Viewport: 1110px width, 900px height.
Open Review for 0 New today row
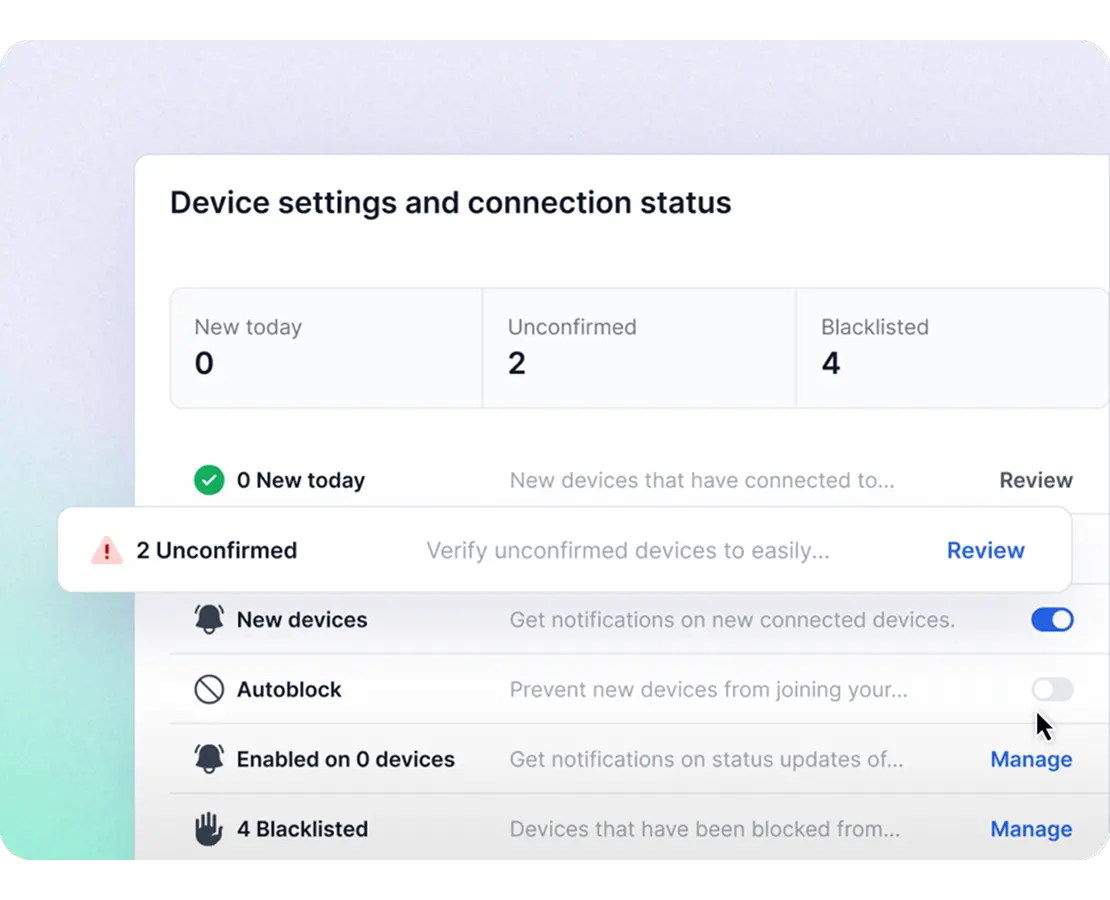(x=1036, y=480)
